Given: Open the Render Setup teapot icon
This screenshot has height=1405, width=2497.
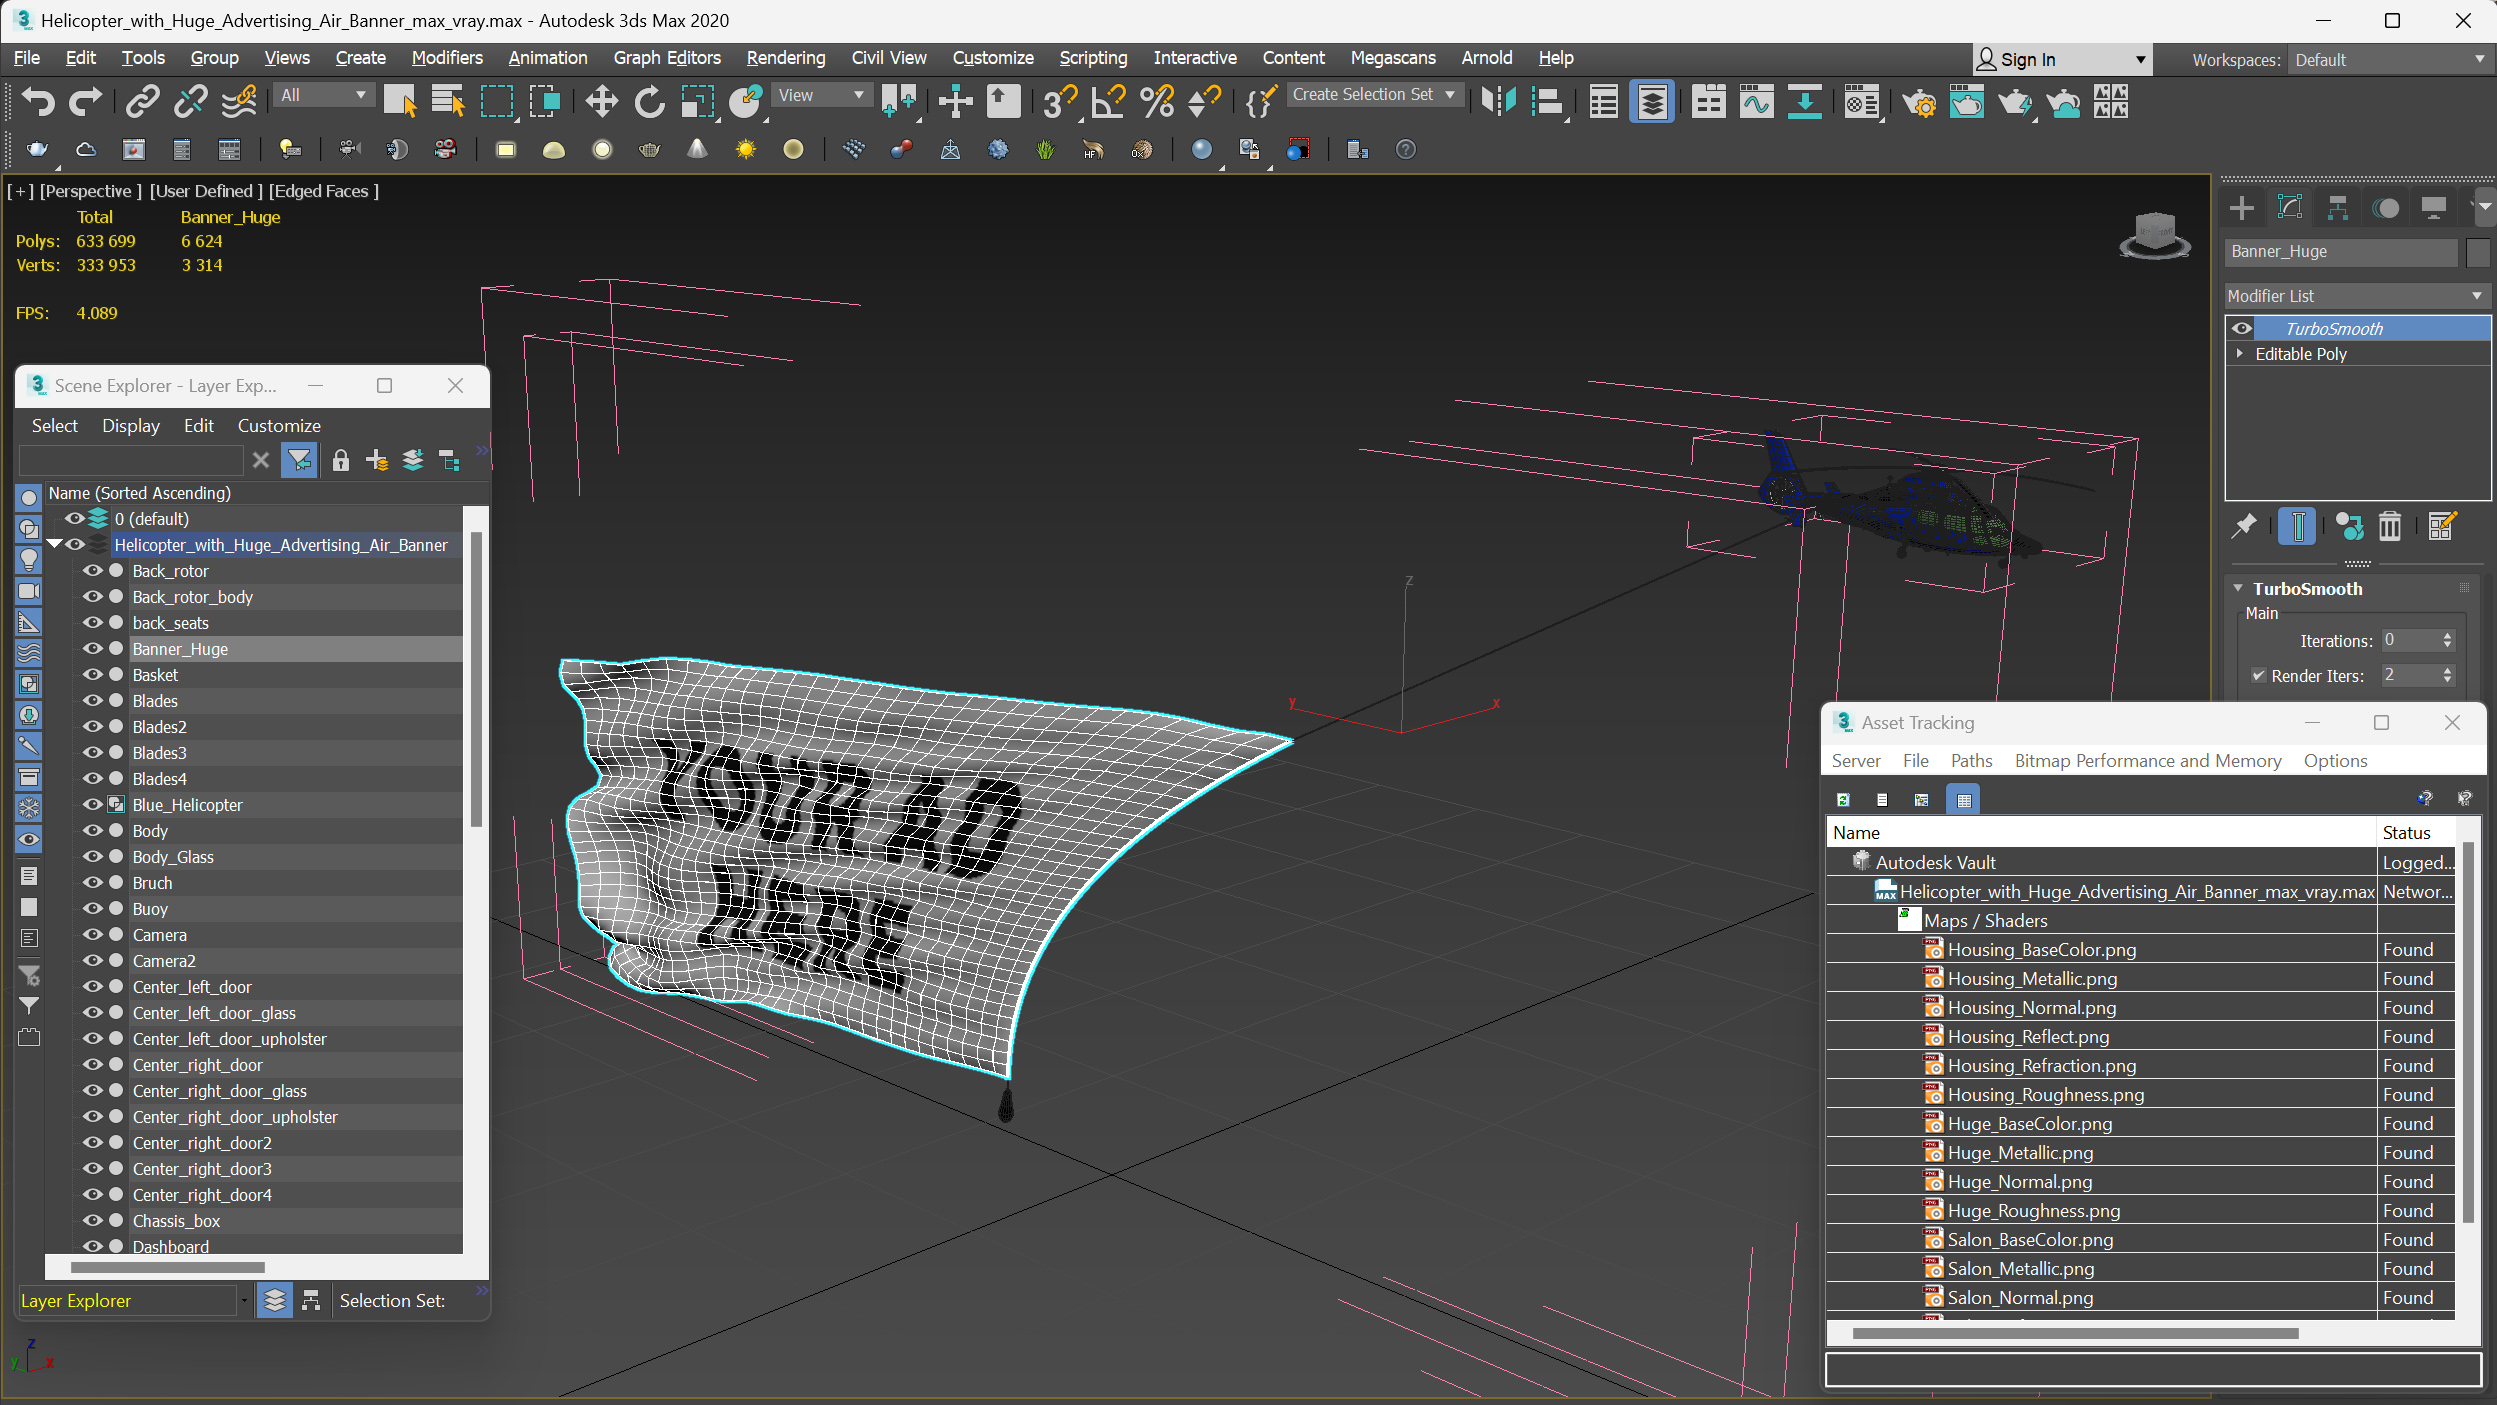Looking at the screenshot, I should click(x=1918, y=101).
